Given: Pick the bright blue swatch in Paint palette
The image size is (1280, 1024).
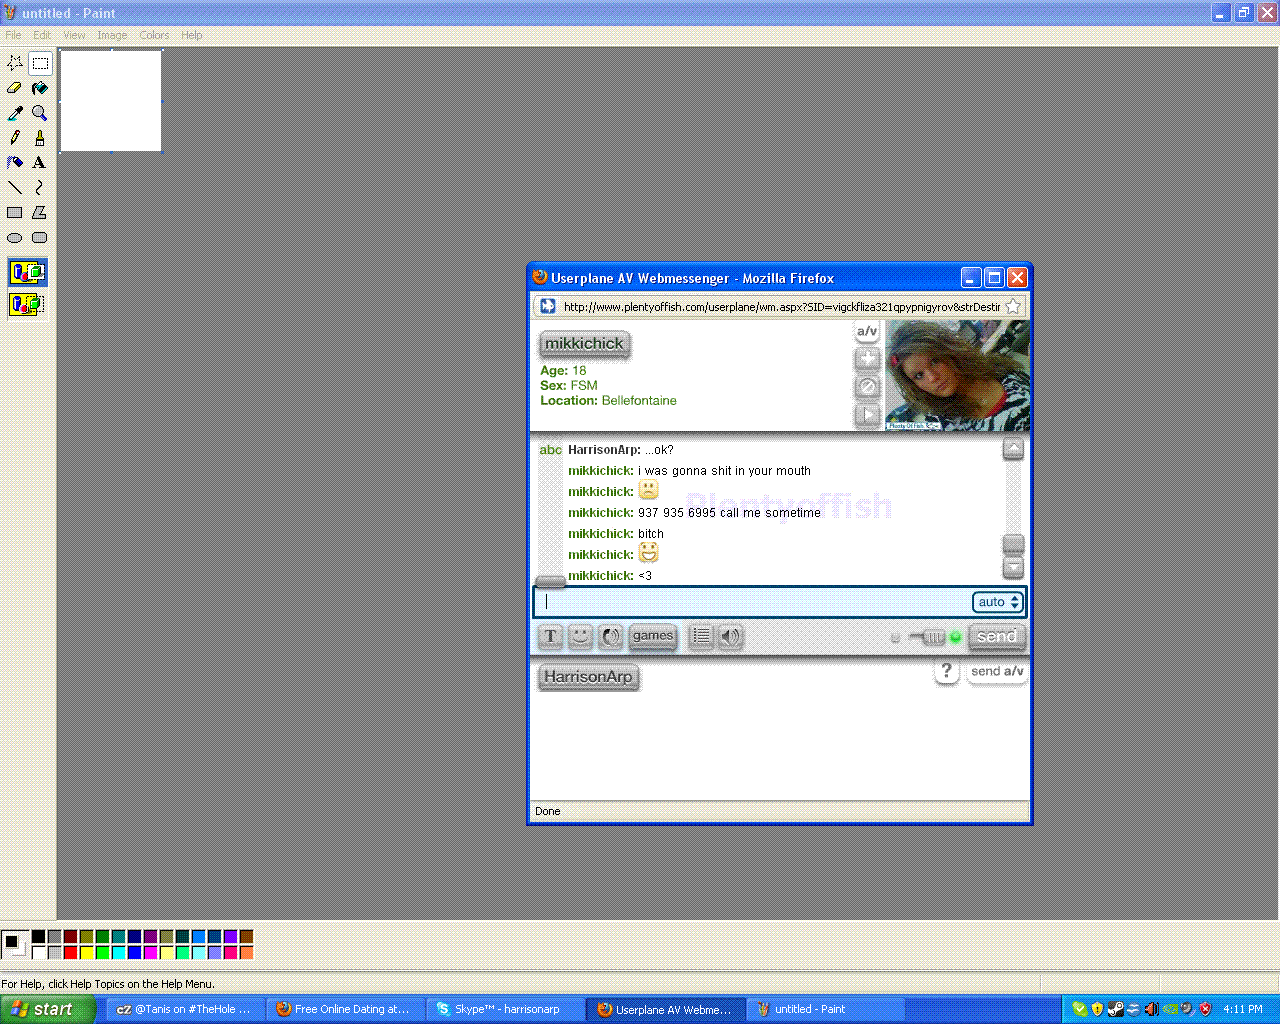Looking at the screenshot, I should 134,953.
